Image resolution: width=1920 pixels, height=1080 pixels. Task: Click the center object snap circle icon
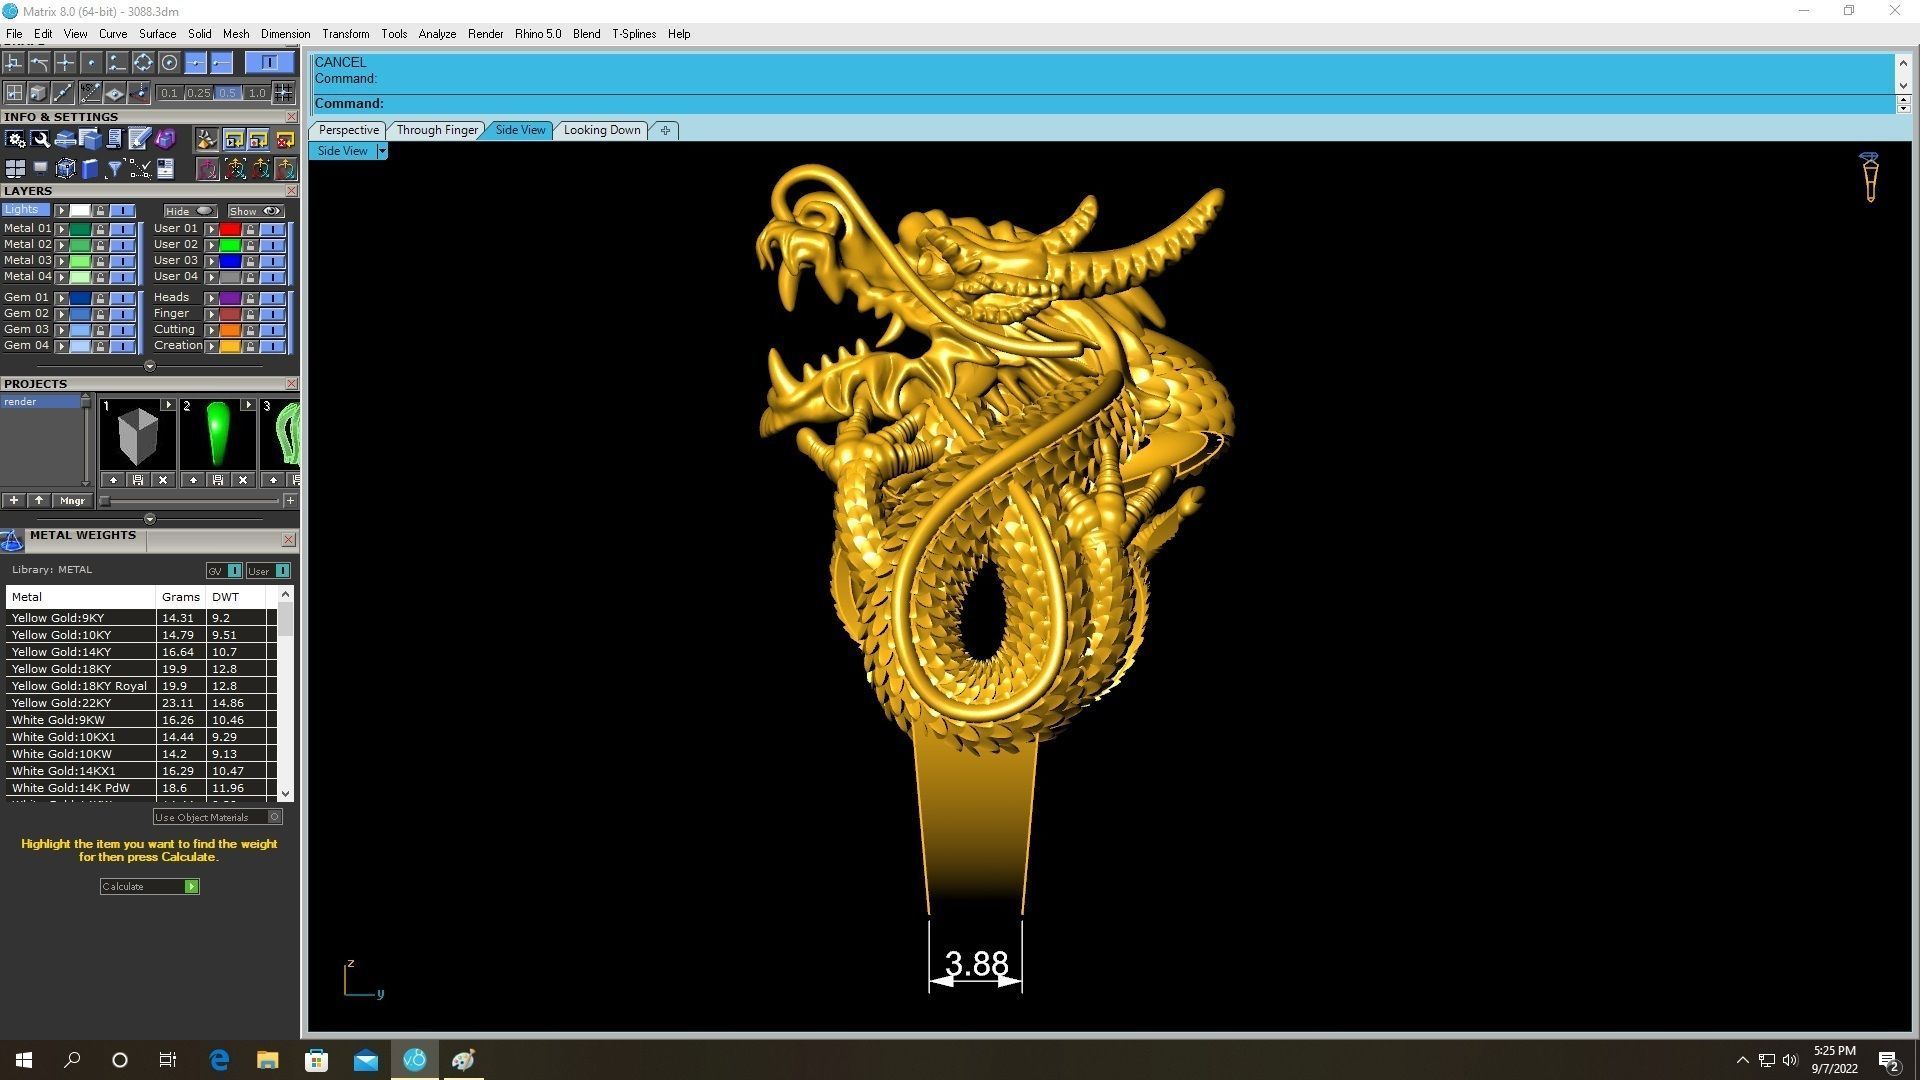(169, 63)
